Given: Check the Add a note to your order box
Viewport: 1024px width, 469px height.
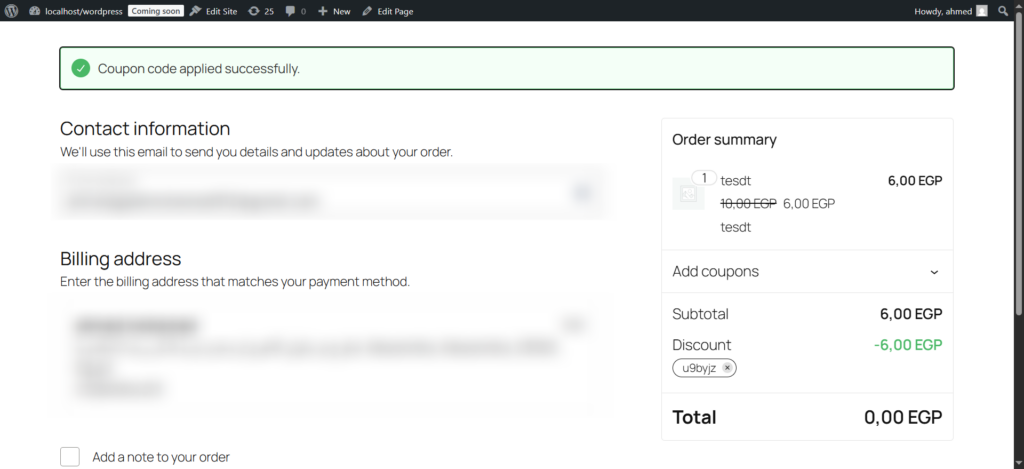Looking at the screenshot, I should click(70, 457).
